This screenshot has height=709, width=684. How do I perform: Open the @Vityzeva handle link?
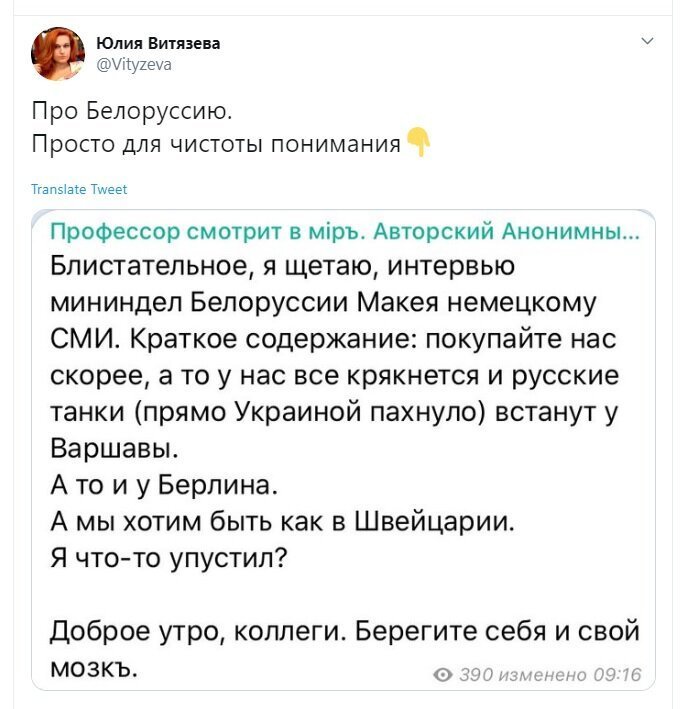point(134,65)
